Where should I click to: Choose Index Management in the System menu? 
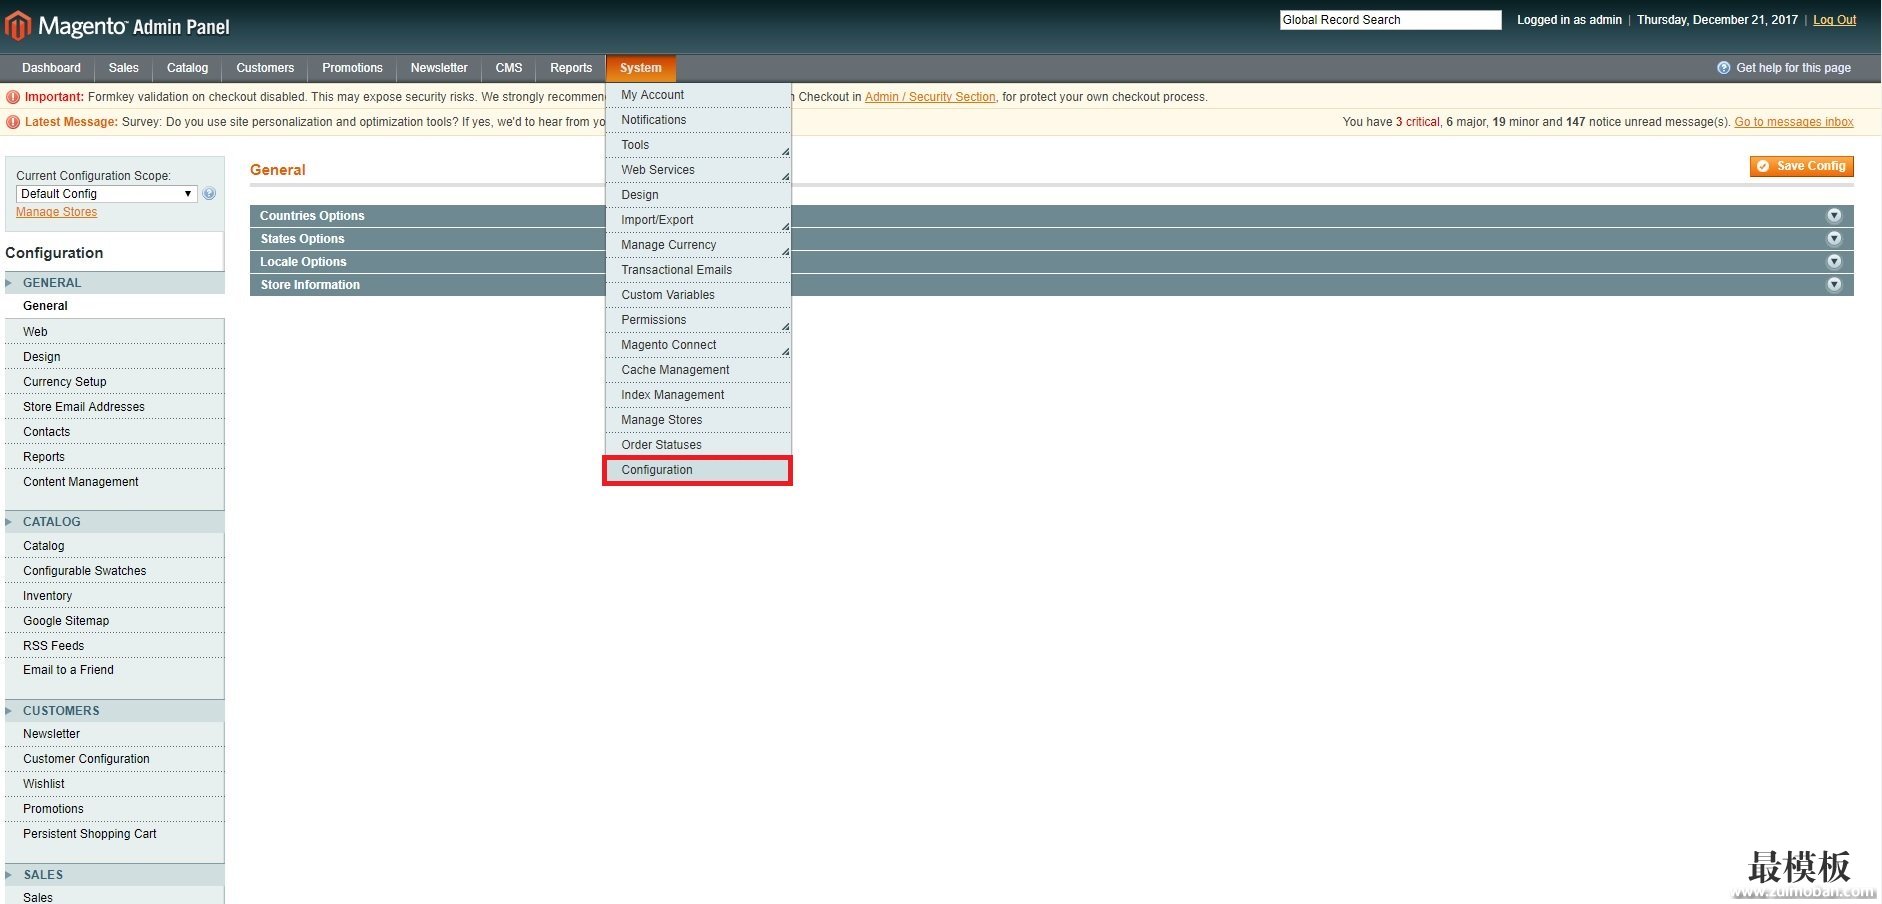[x=672, y=395]
